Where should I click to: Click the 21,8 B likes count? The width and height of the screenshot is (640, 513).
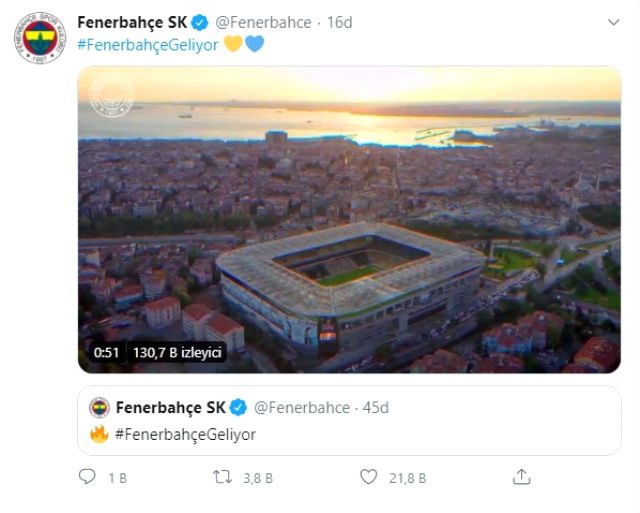(407, 478)
